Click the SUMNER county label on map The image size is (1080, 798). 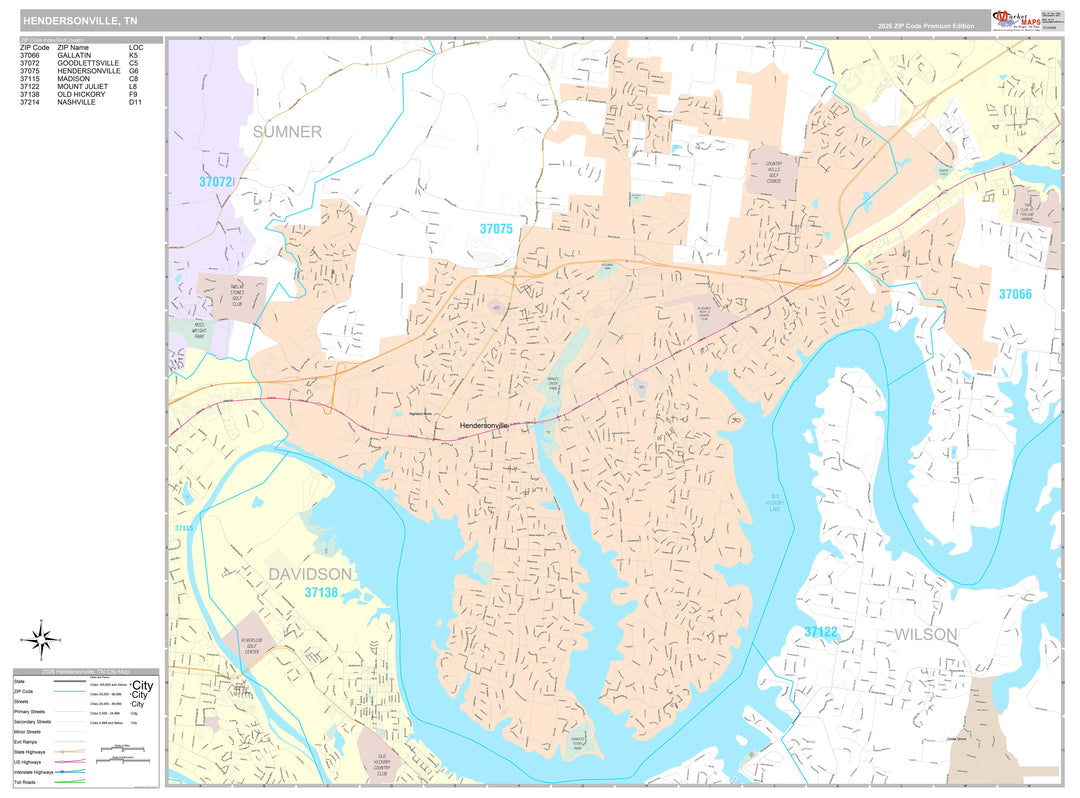click(287, 132)
